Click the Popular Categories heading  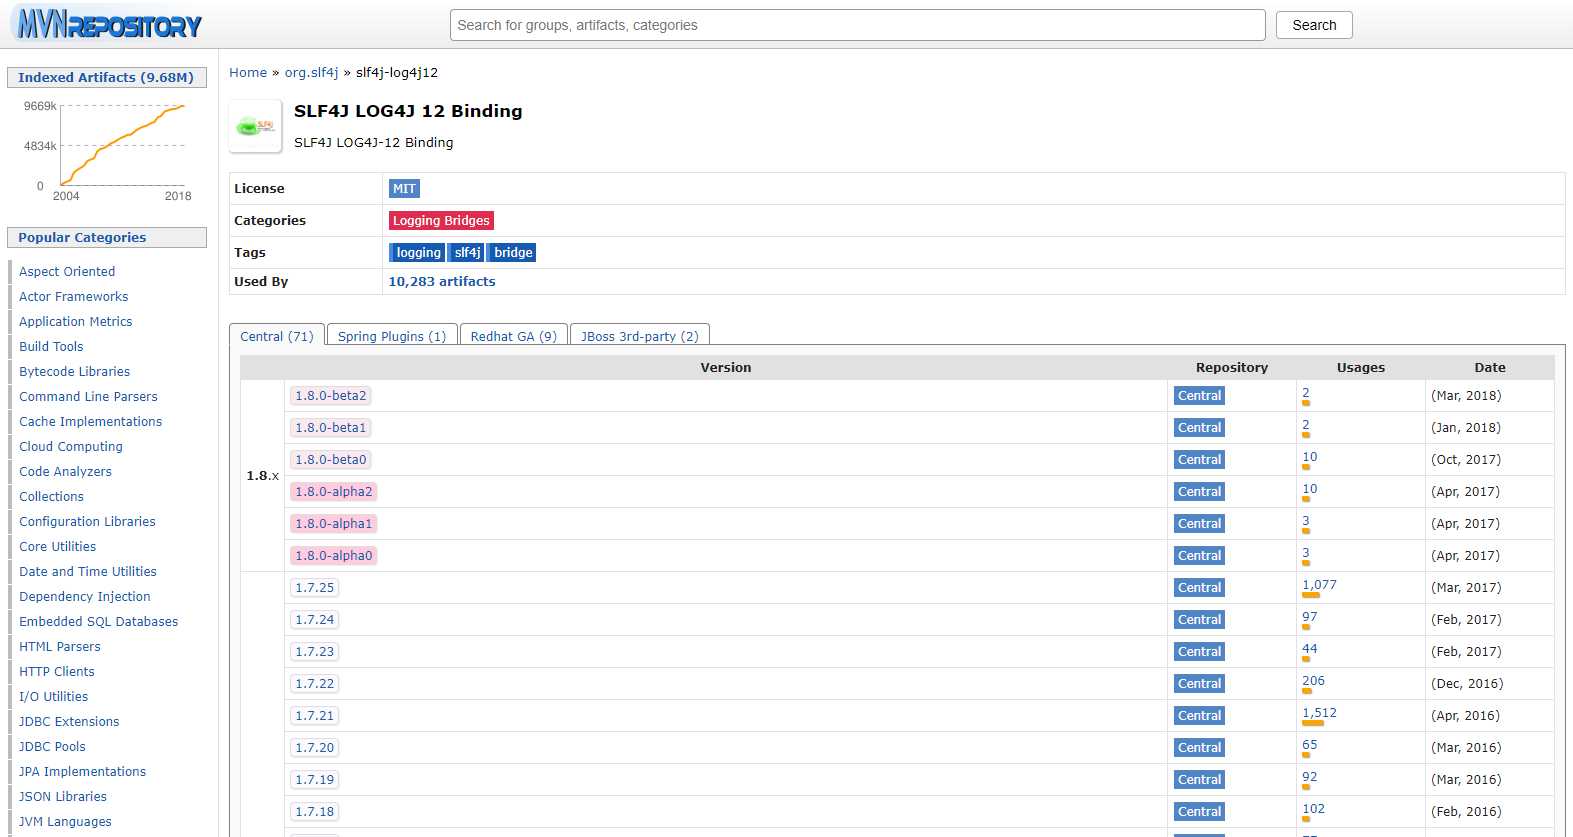point(106,238)
